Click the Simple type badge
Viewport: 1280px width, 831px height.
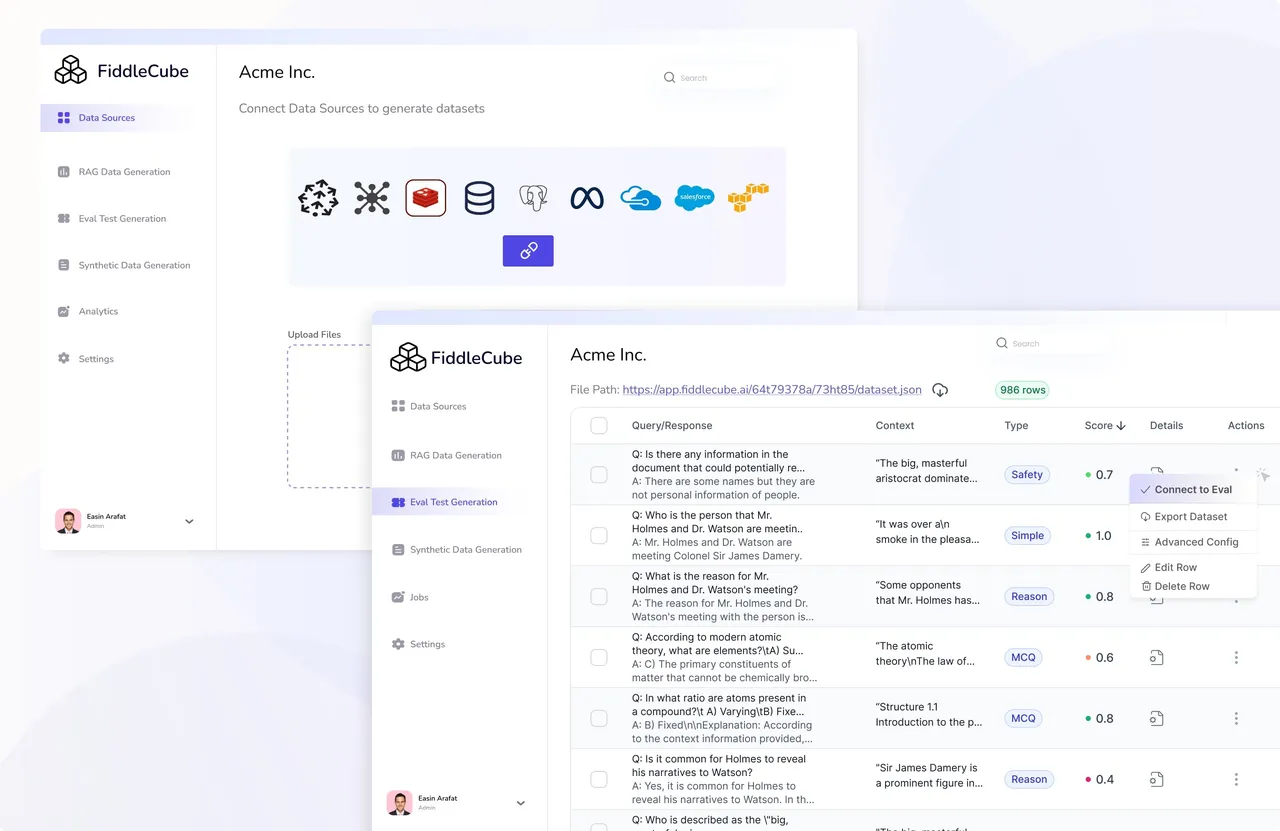1027,536
